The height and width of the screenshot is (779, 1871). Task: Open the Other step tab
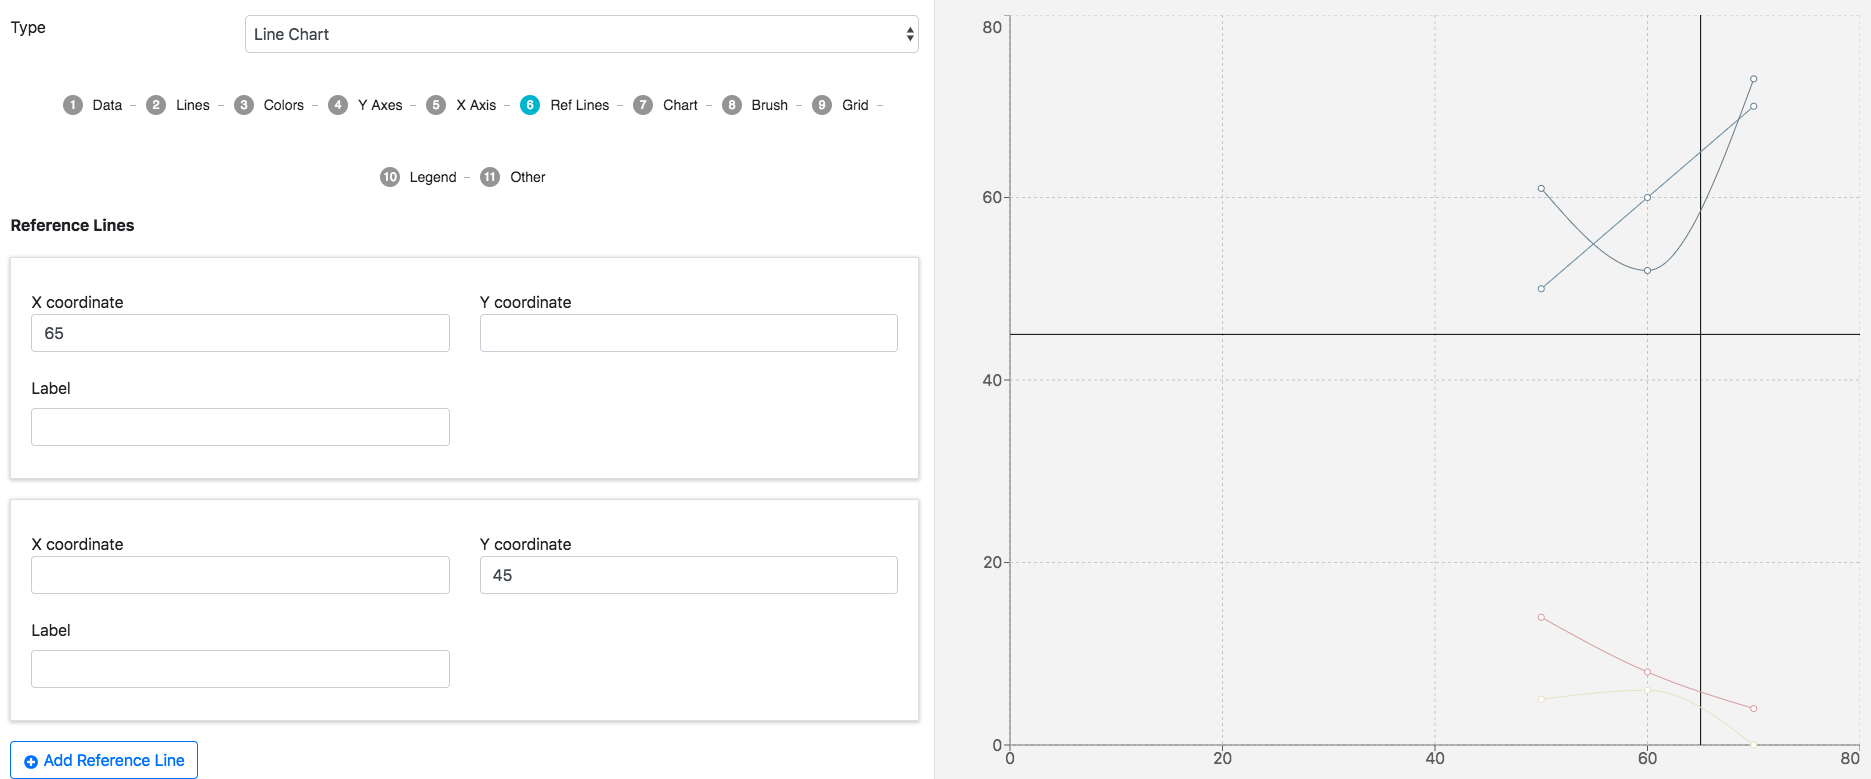[527, 177]
